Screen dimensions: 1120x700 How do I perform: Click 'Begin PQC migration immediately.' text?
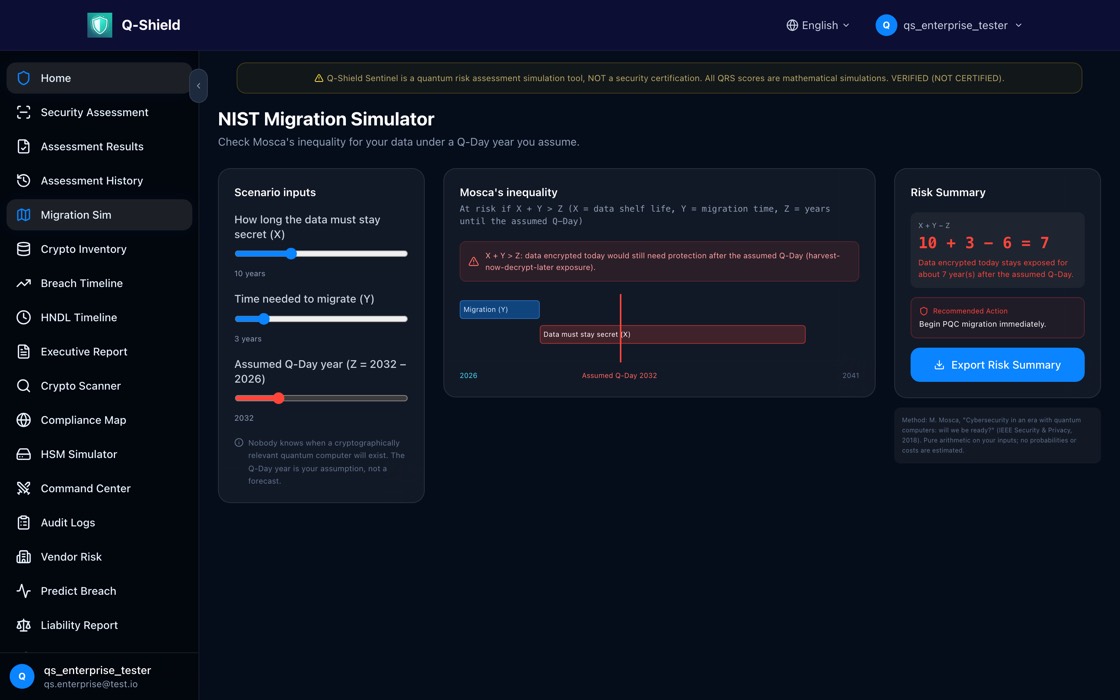point(982,324)
